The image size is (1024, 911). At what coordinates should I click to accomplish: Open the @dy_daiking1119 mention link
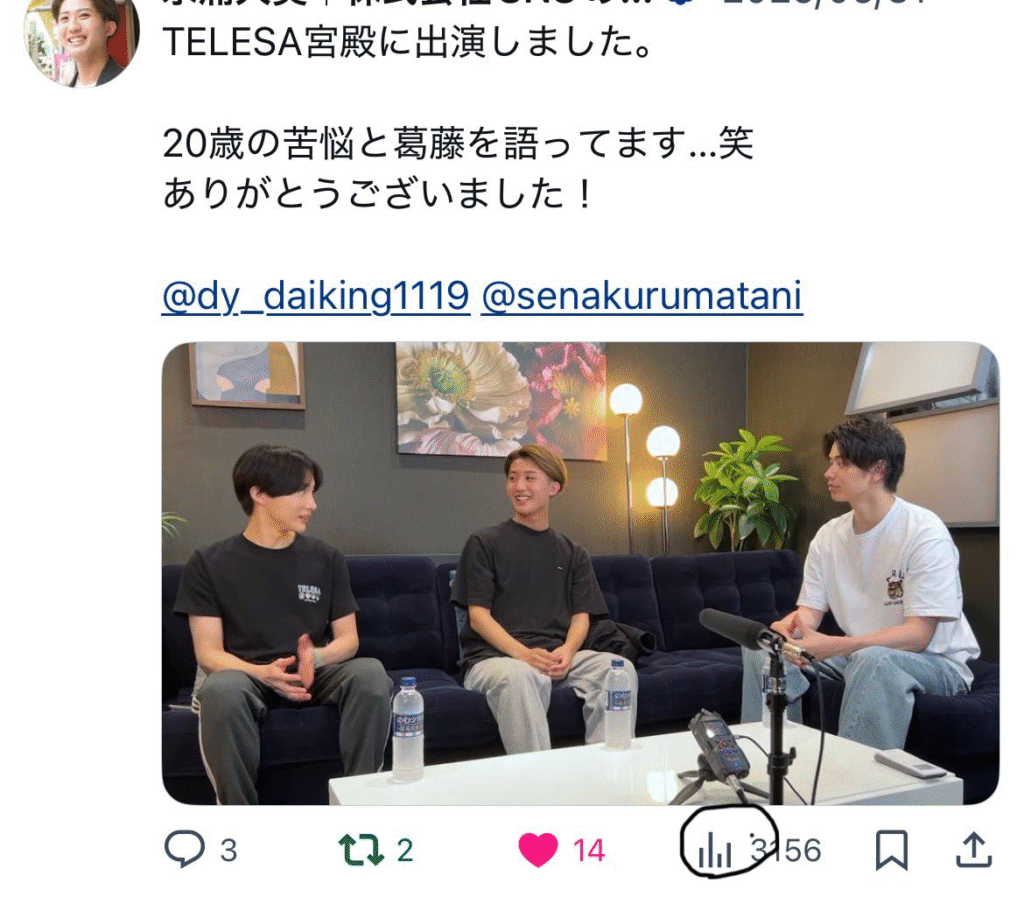[316, 296]
